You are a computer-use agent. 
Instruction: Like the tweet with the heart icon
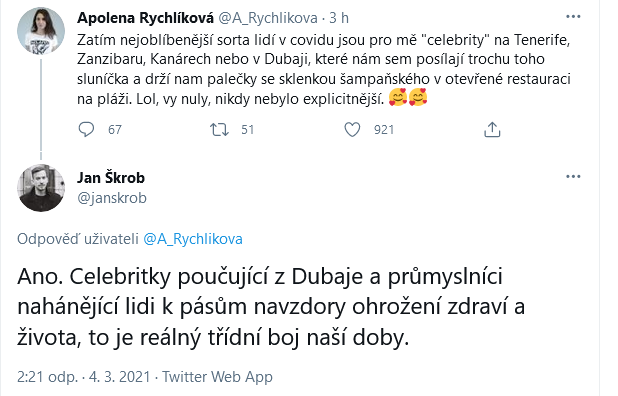[352, 129]
